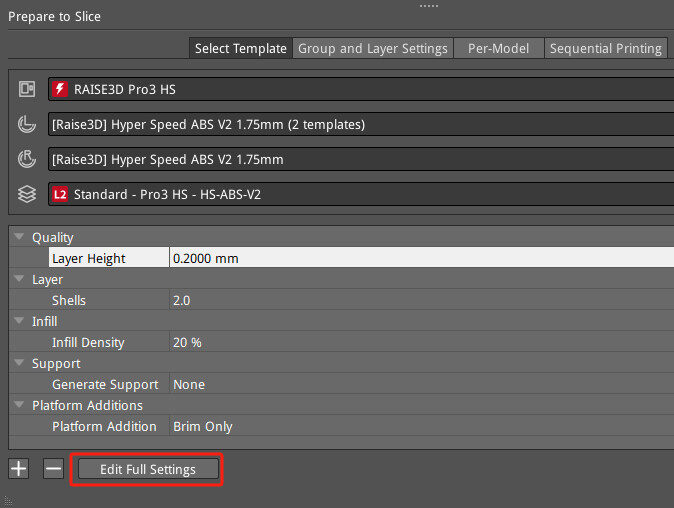674x508 pixels.
Task: Collapse the Quality section
Action: click(19, 236)
